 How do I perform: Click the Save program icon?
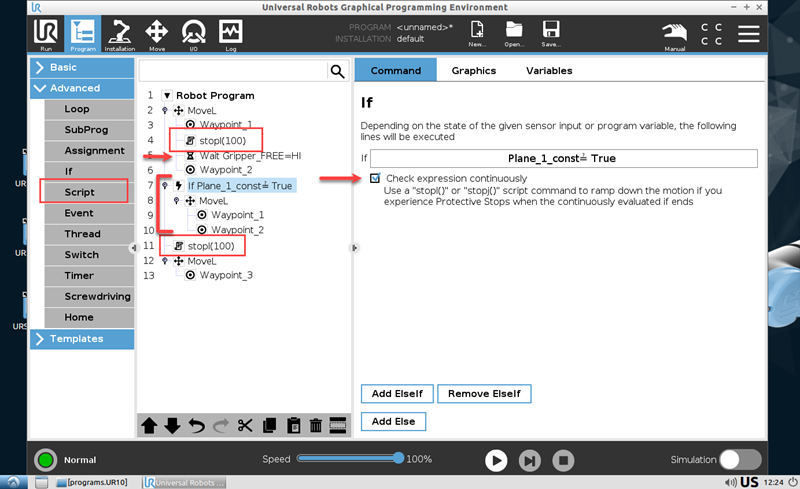point(550,34)
